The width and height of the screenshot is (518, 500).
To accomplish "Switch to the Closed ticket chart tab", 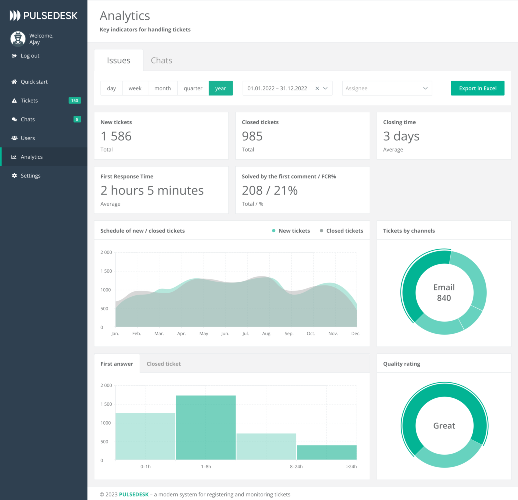I will (164, 364).
